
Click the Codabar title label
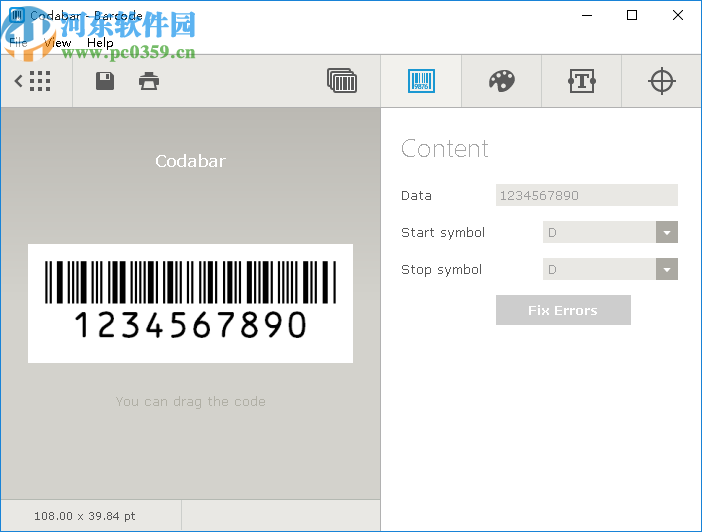(x=190, y=161)
